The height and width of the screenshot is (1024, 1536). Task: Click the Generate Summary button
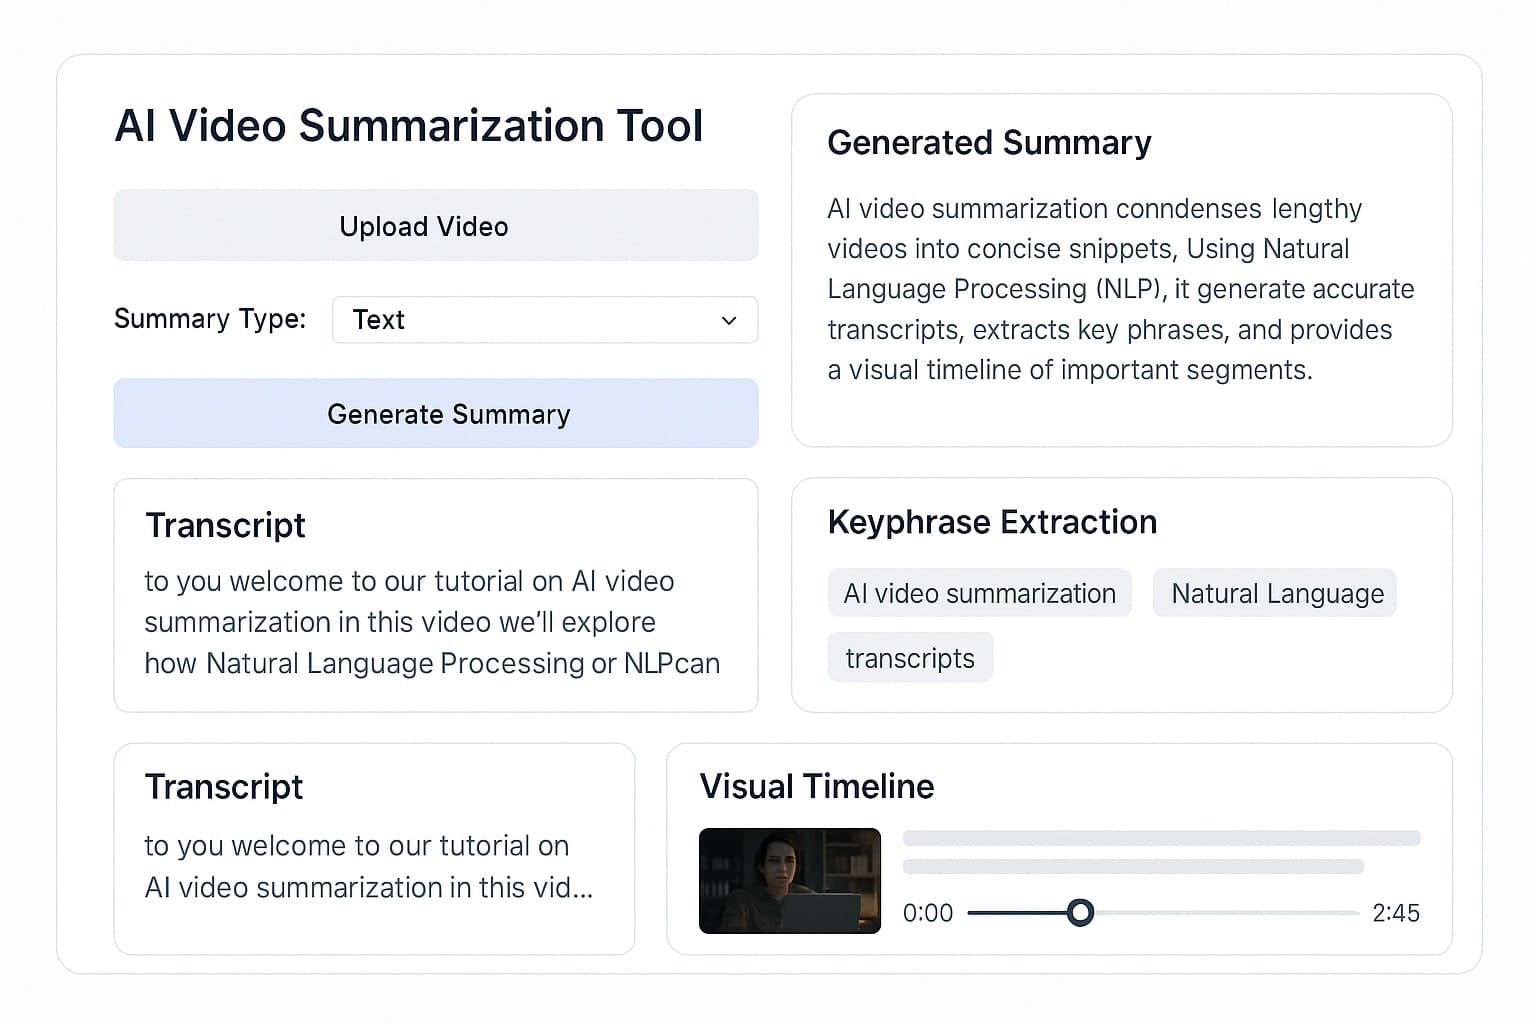tap(435, 413)
